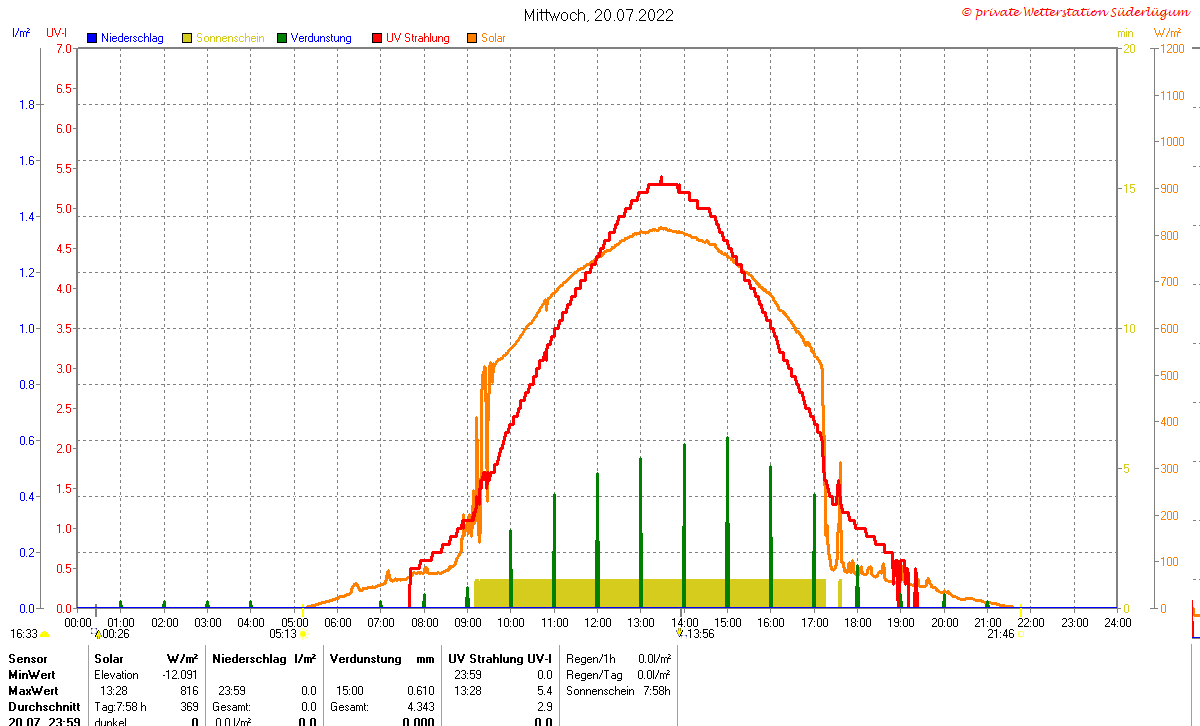This screenshot has height=726, width=1200.
Task: Click the 00:26 moon marker icon
Action: 97,633
